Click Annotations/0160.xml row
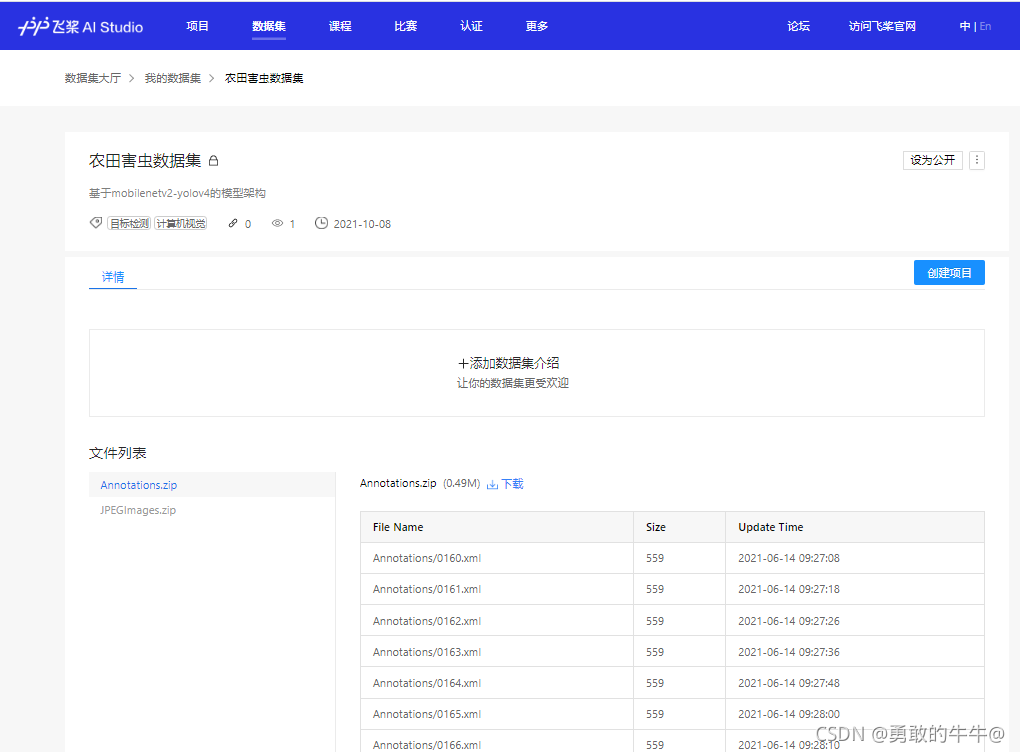 (672, 558)
